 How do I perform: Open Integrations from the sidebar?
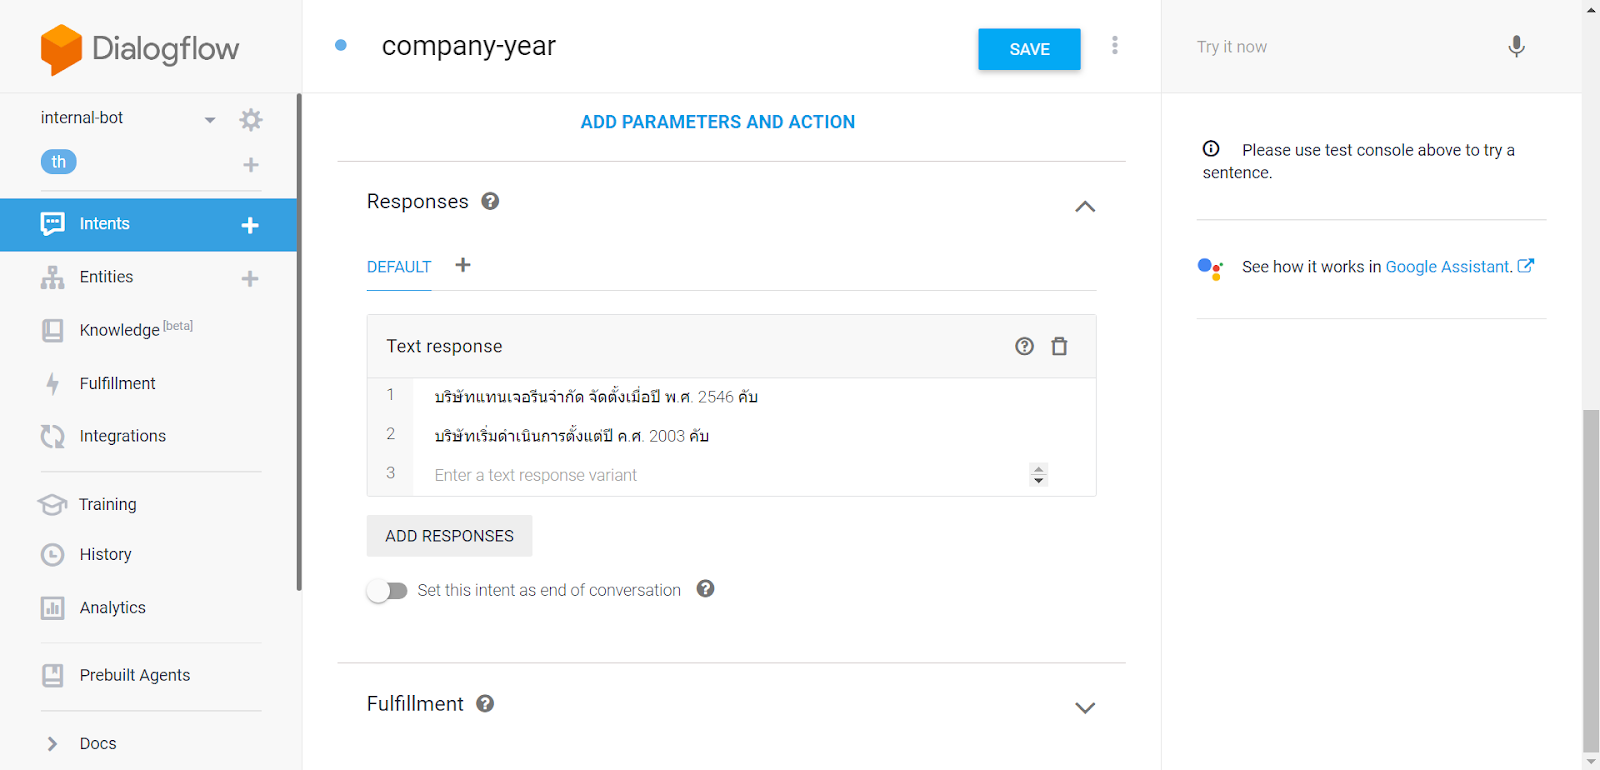[122, 436]
